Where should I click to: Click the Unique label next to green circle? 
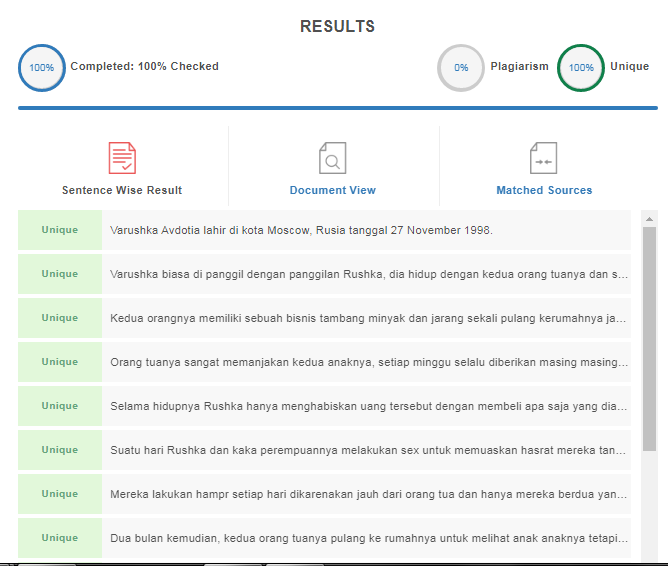pyautogui.click(x=629, y=66)
